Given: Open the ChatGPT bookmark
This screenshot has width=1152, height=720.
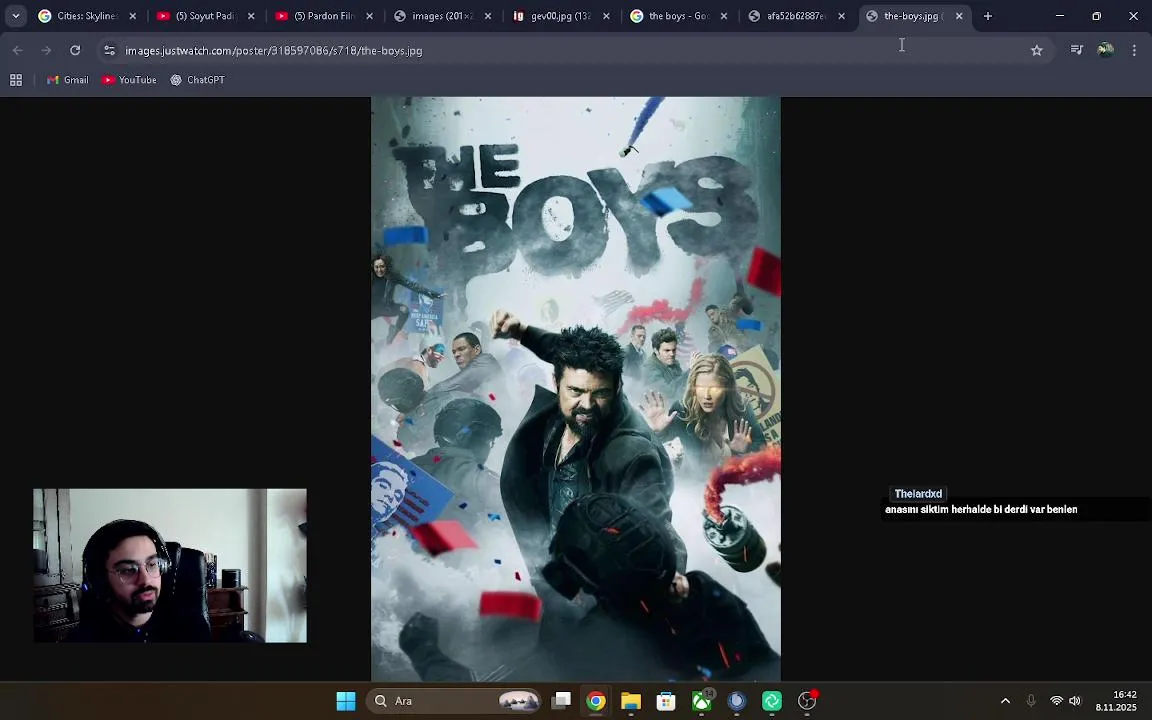Looking at the screenshot, I should tap(197, 79).
